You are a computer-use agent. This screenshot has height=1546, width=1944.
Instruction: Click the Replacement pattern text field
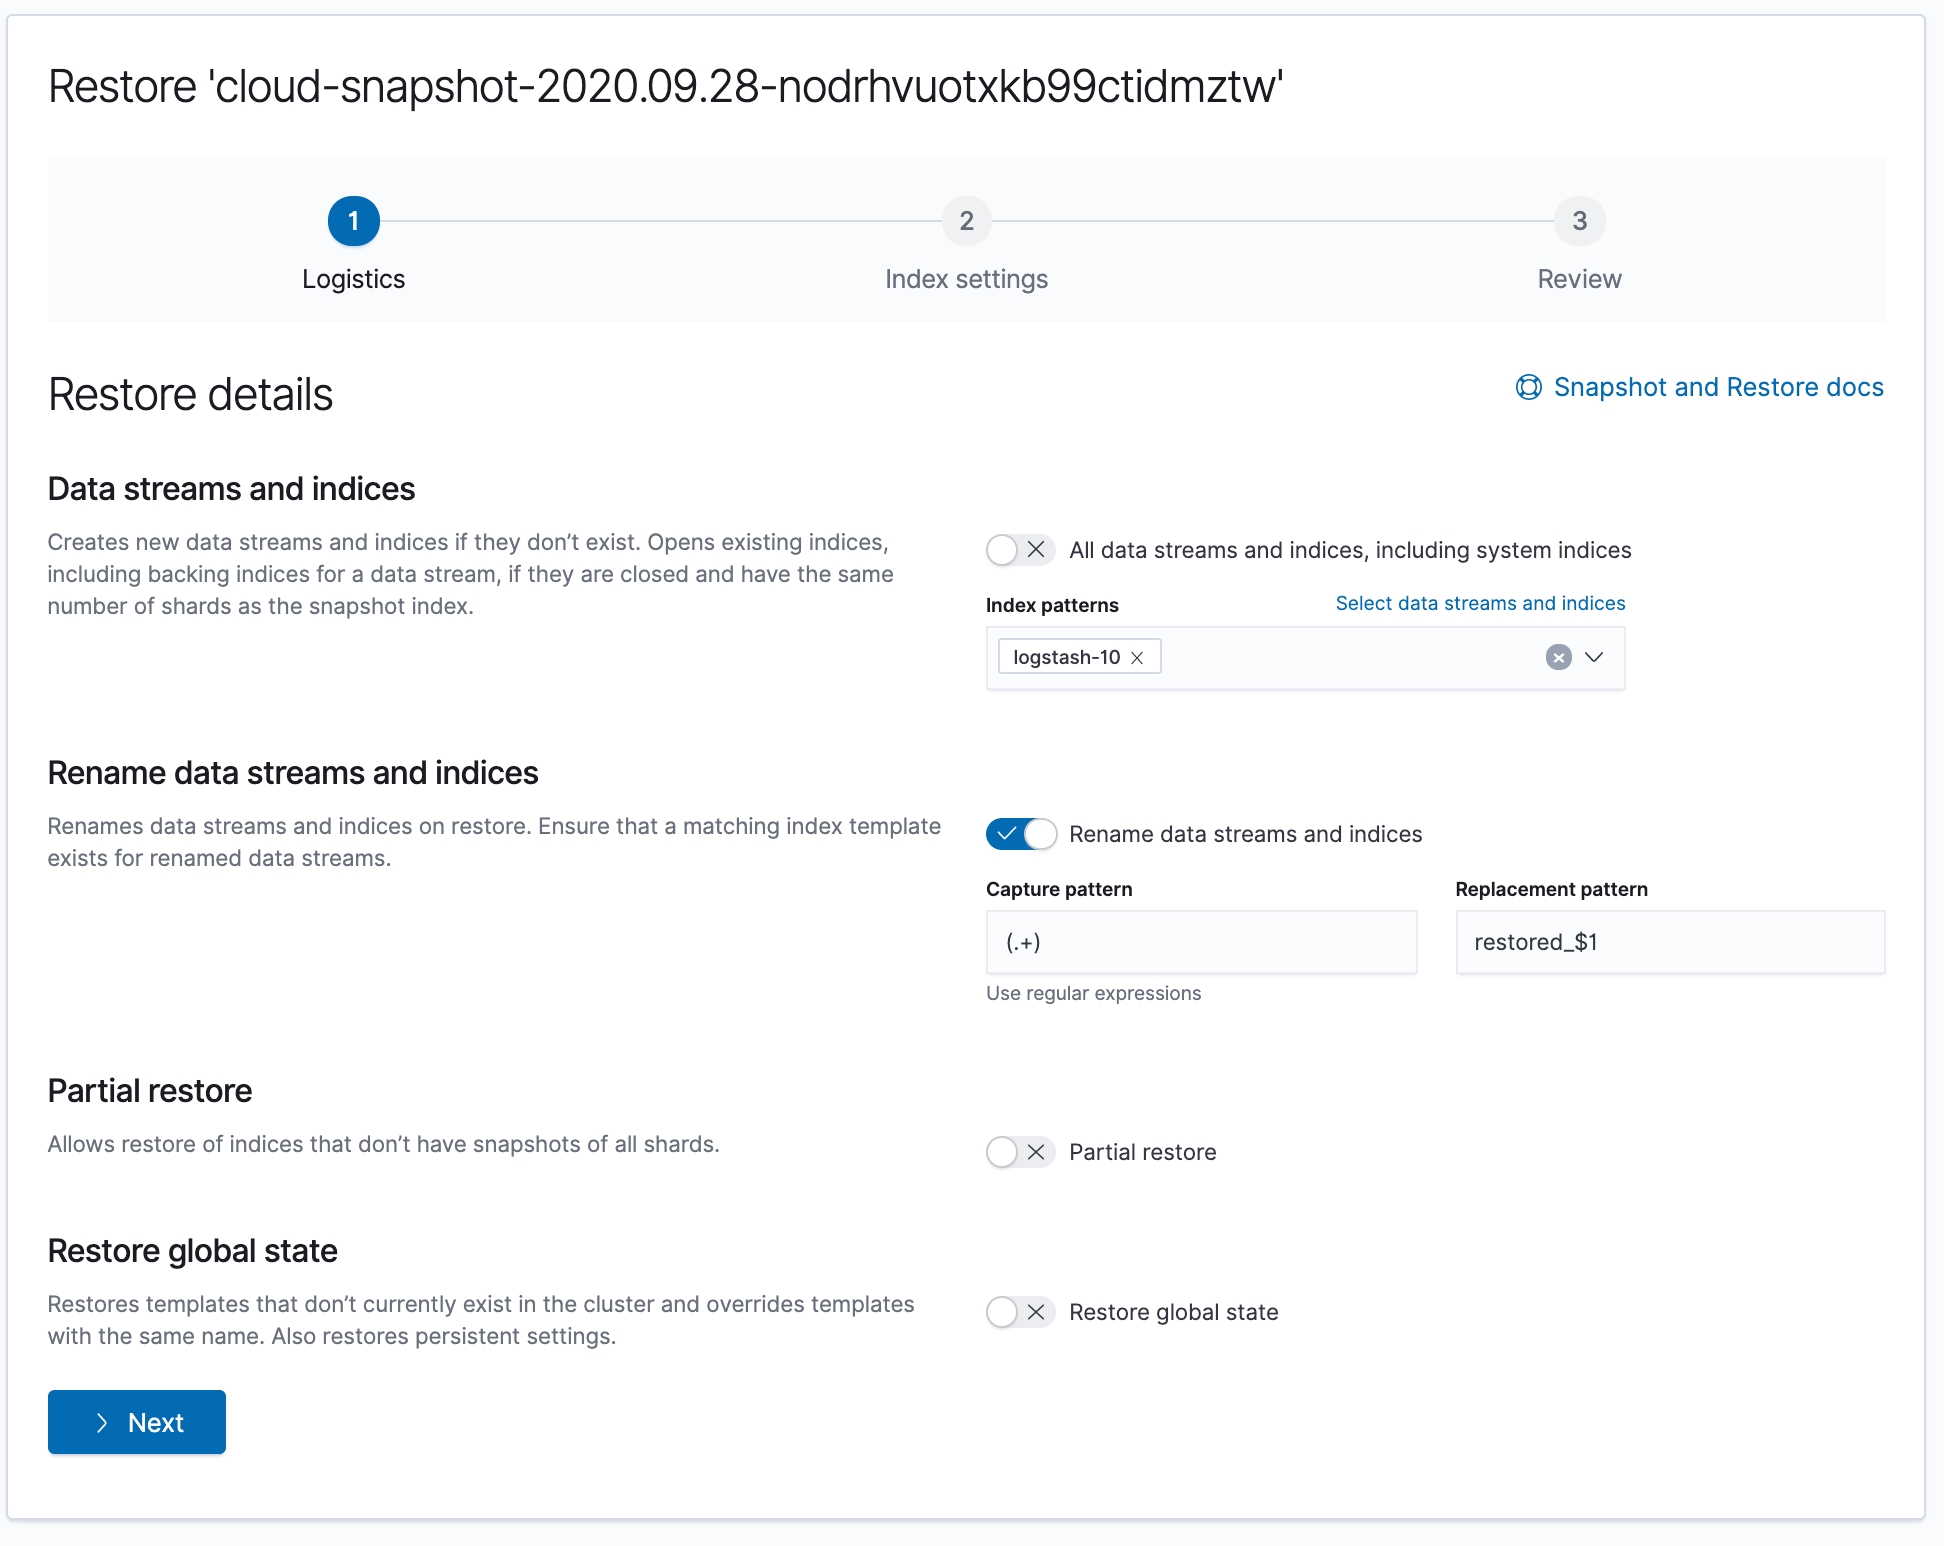[x=1670, y=942]
